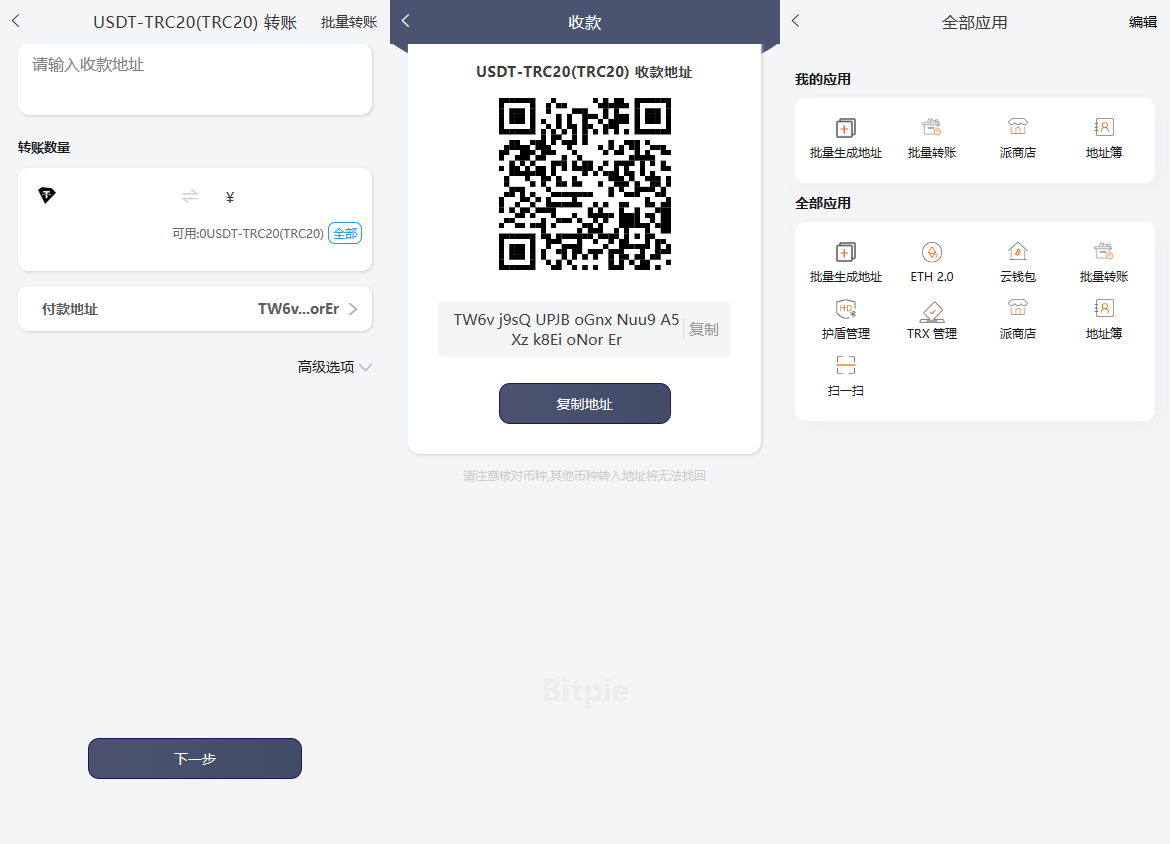Go back from the 全部应用 screen

pyautogui.click(x=795, y=21)
